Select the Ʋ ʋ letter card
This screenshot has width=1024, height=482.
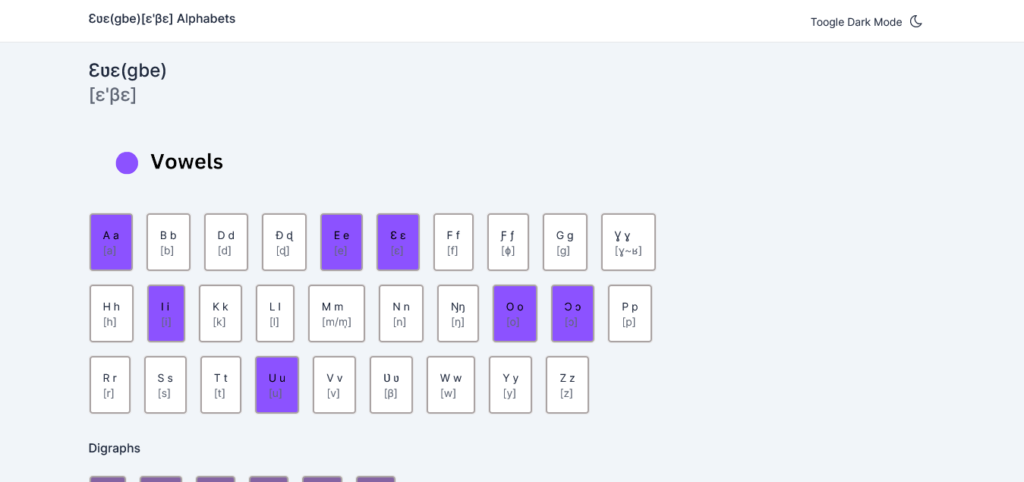[x=391, y=385]
